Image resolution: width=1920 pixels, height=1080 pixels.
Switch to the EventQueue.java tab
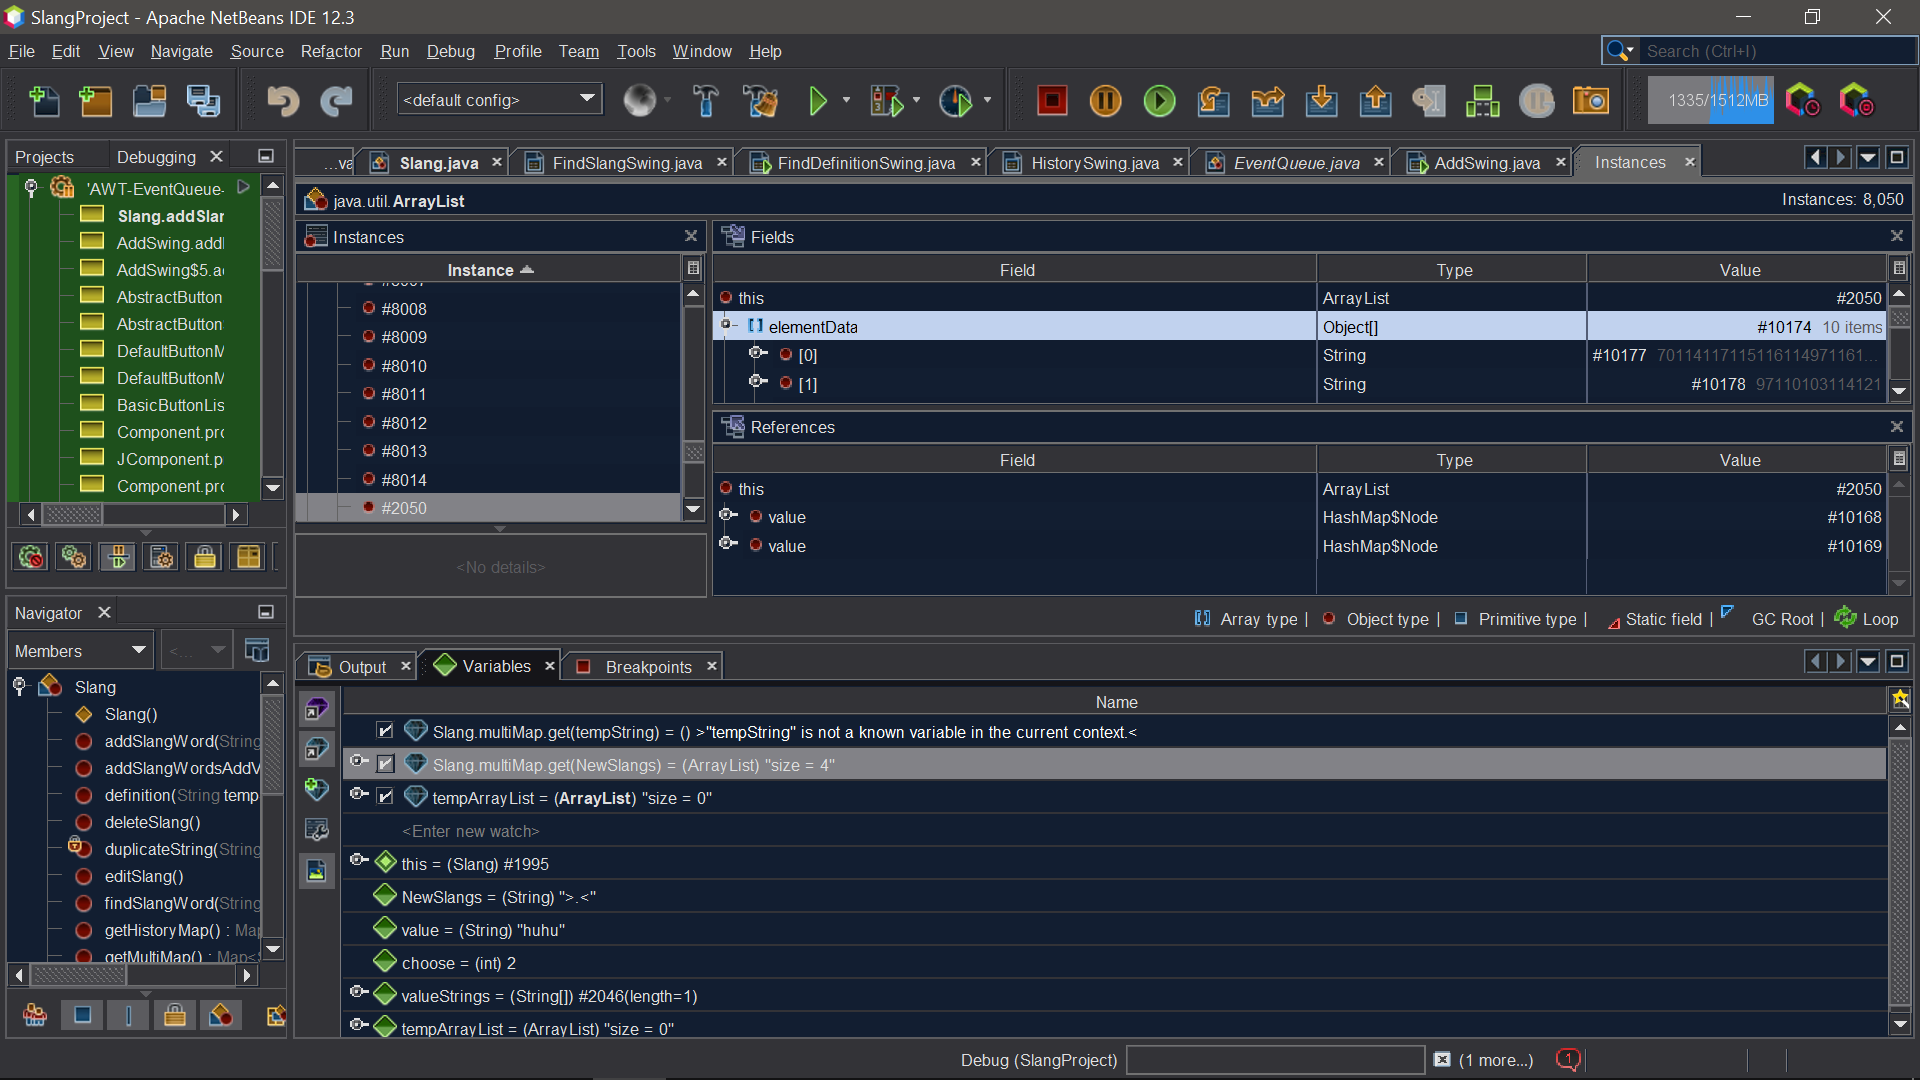pos(1296,163)
